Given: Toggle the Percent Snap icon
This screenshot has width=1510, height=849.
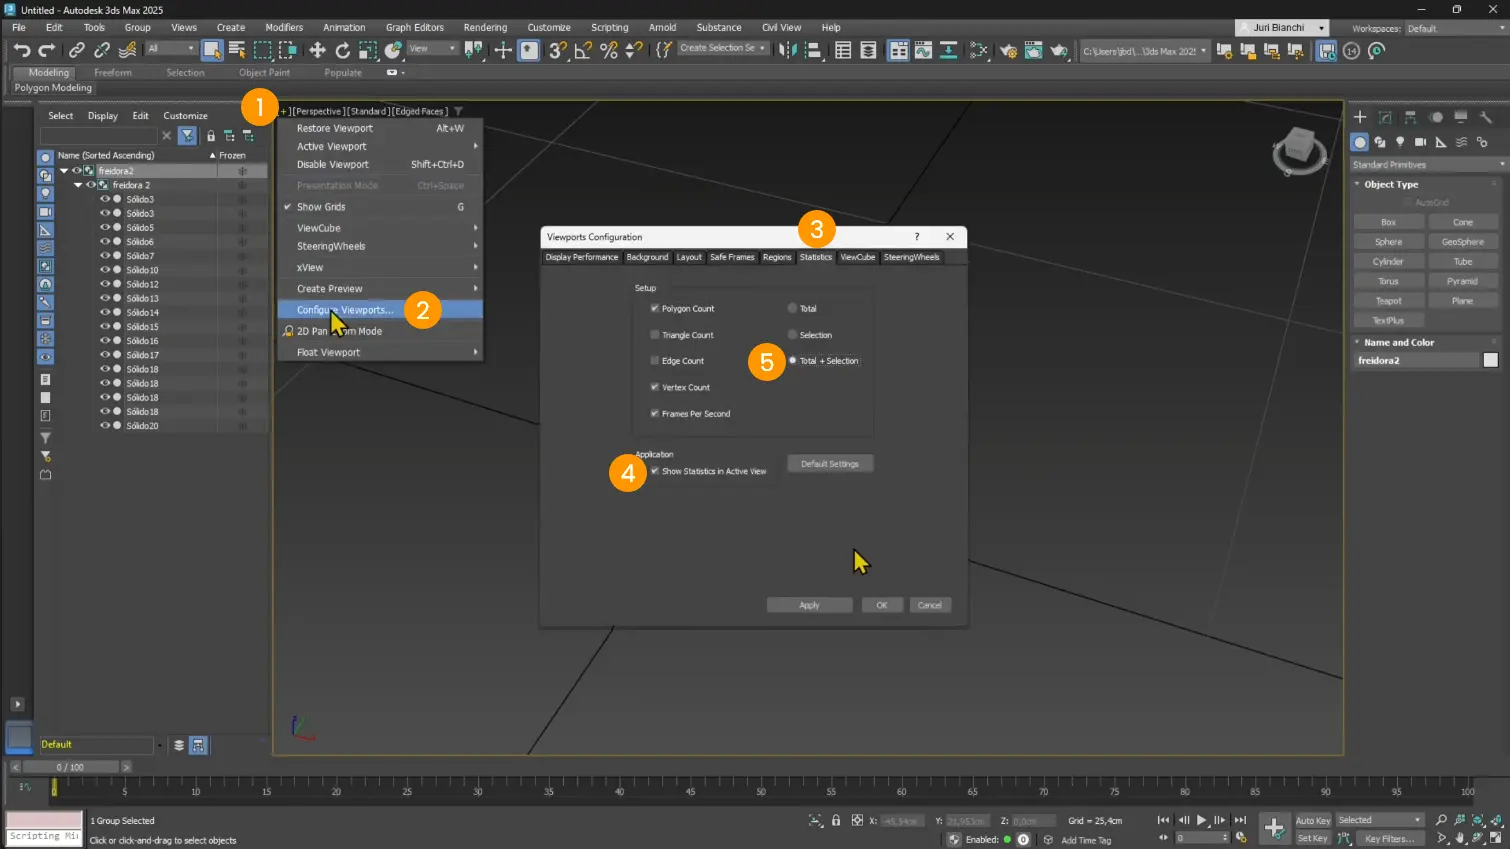Looking at the screenshot, I should [608, 49].
